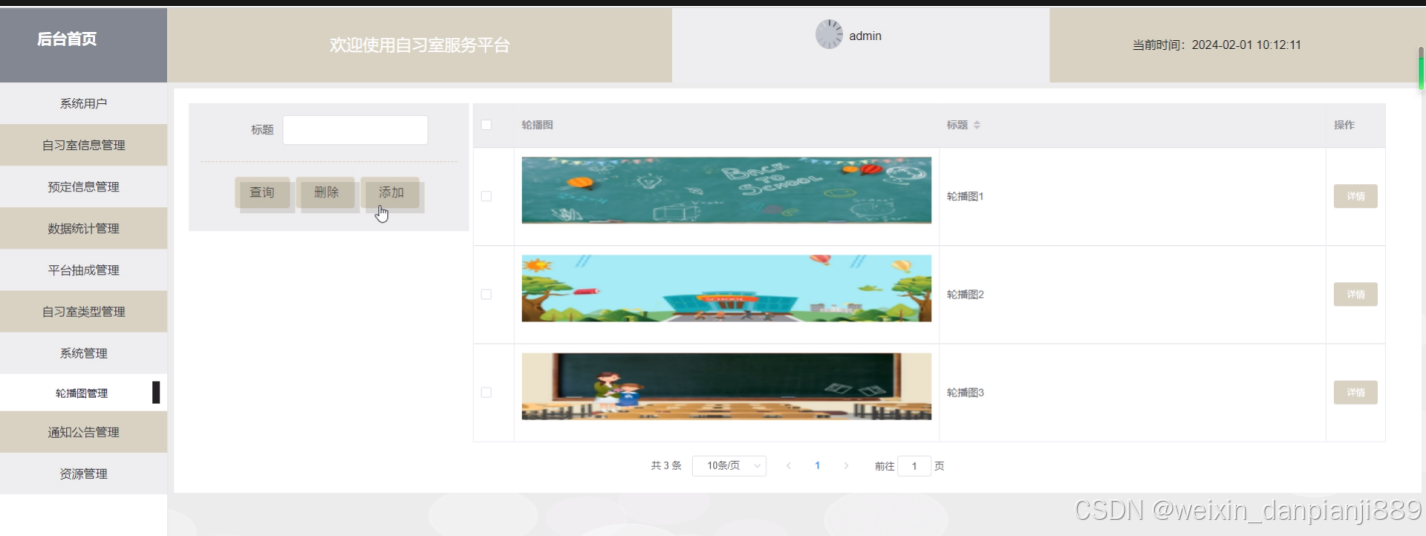1426x536 pixels.
Task: Open 通知公告管理 menu item
Action: pos(83,432)
